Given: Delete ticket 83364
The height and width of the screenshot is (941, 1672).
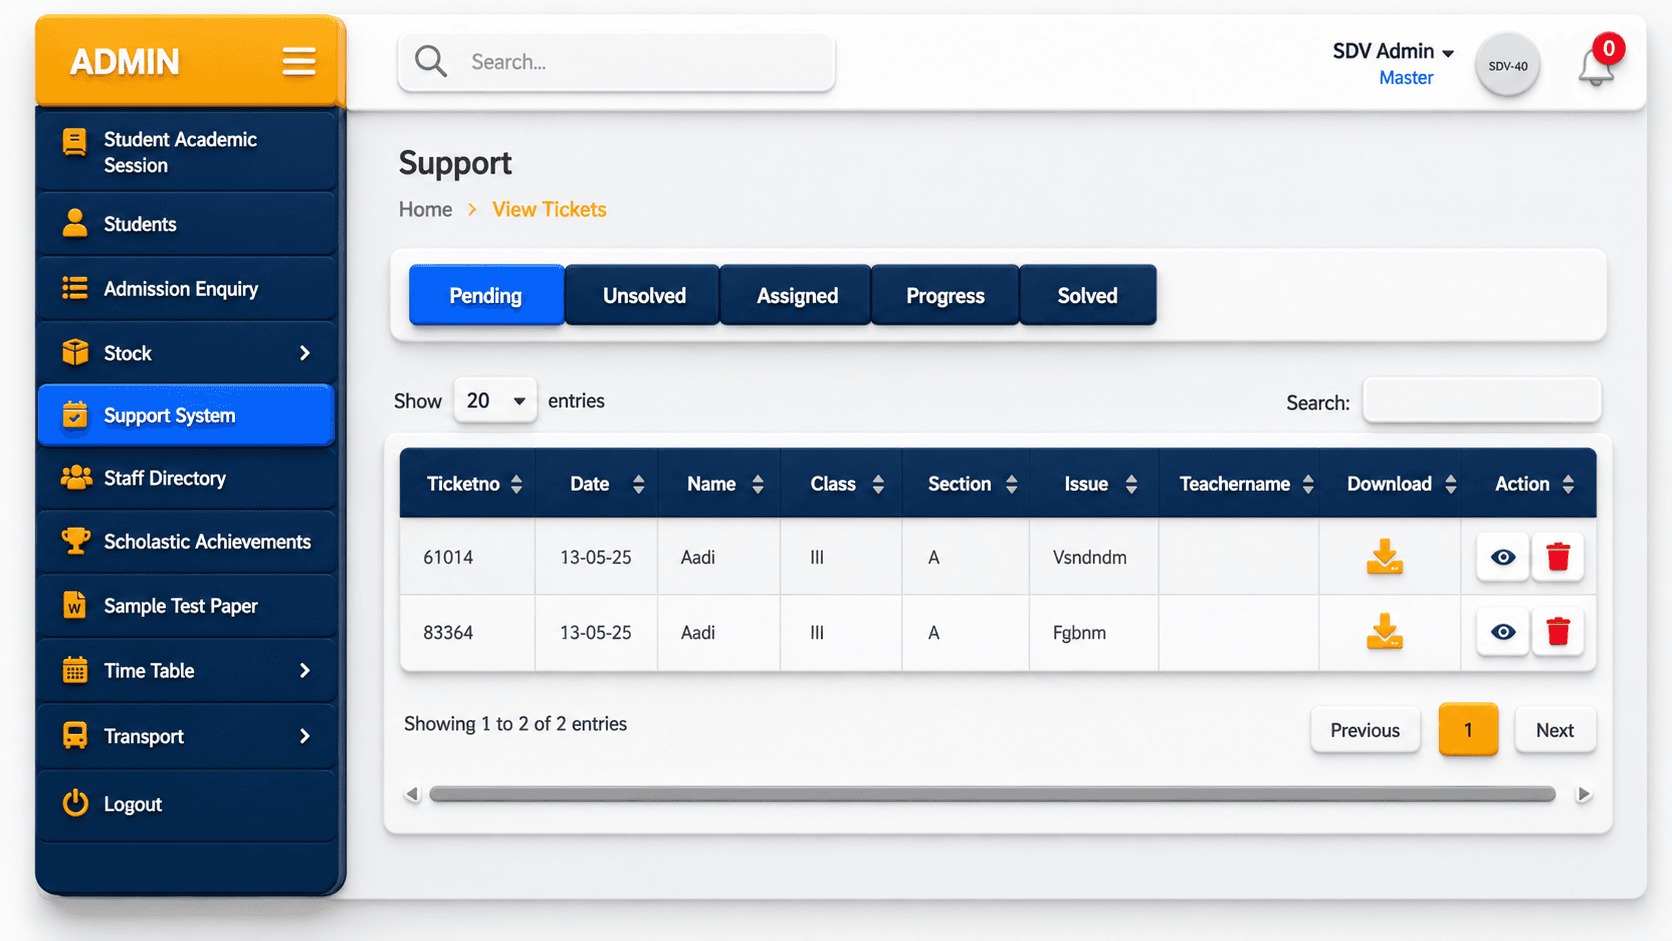Looking at the screenshot, I should (1558, 631).
